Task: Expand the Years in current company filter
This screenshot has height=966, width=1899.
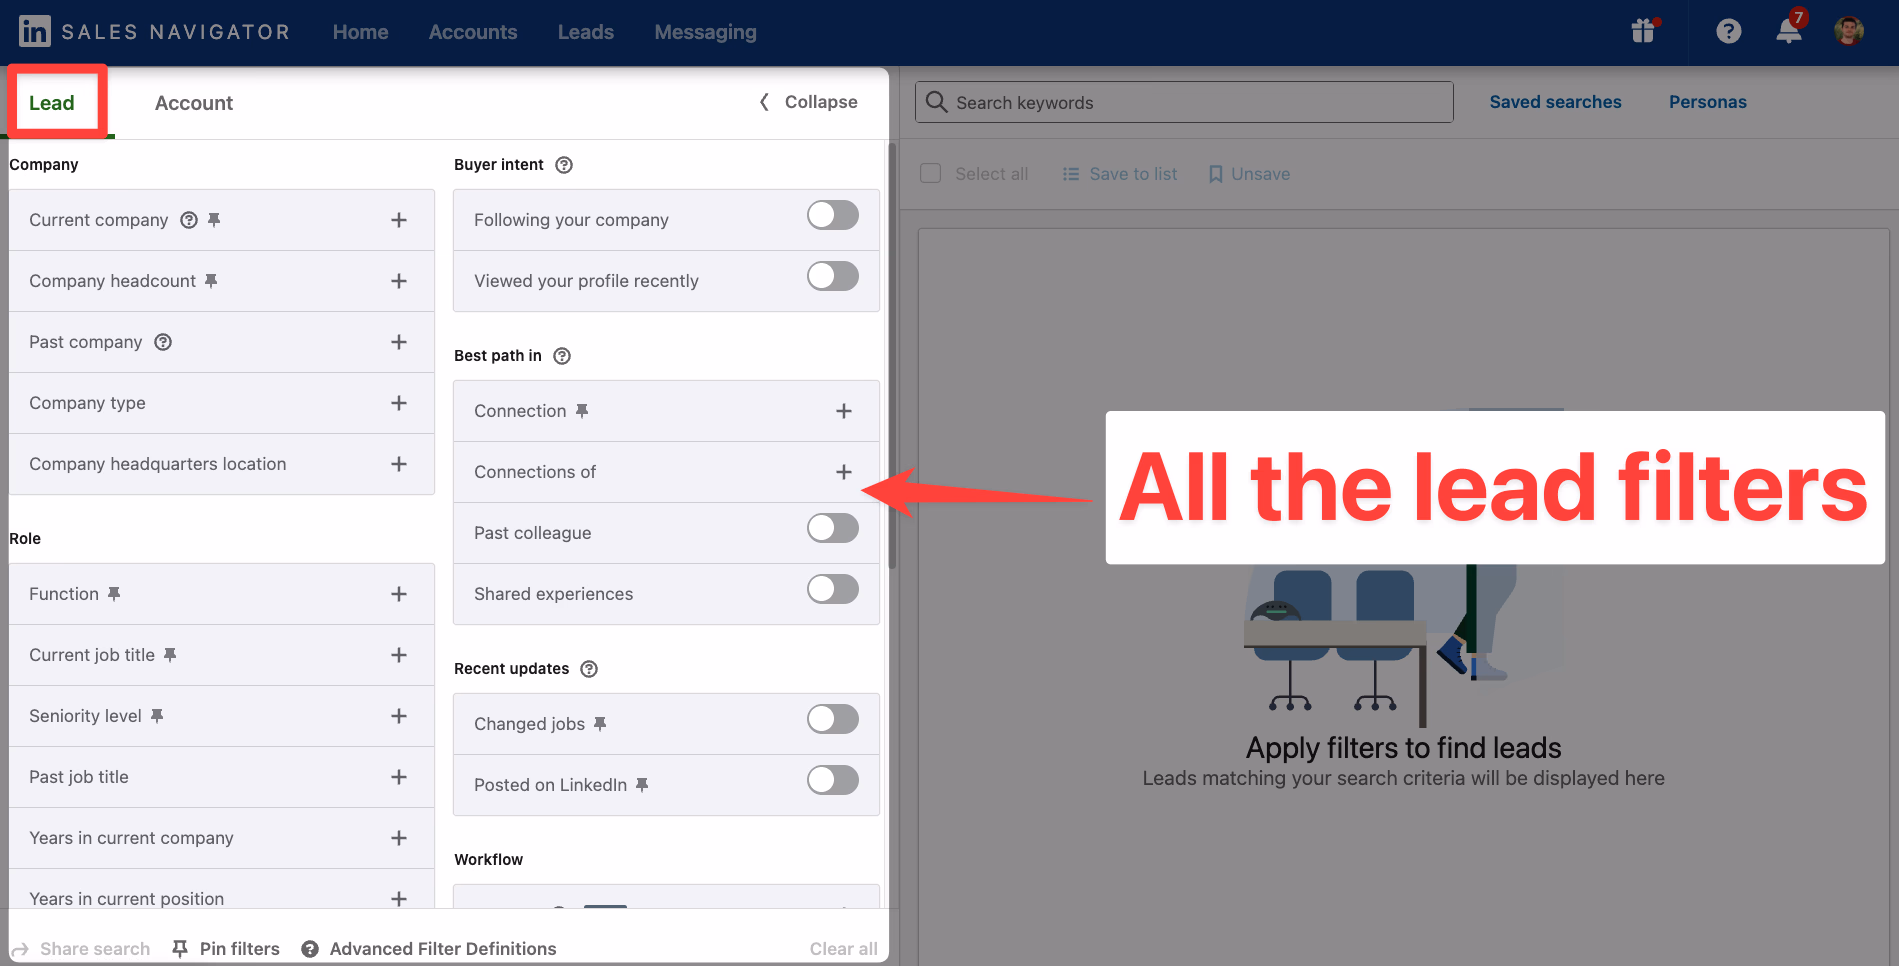Action: pyautogui.click(x=399, y=838)
